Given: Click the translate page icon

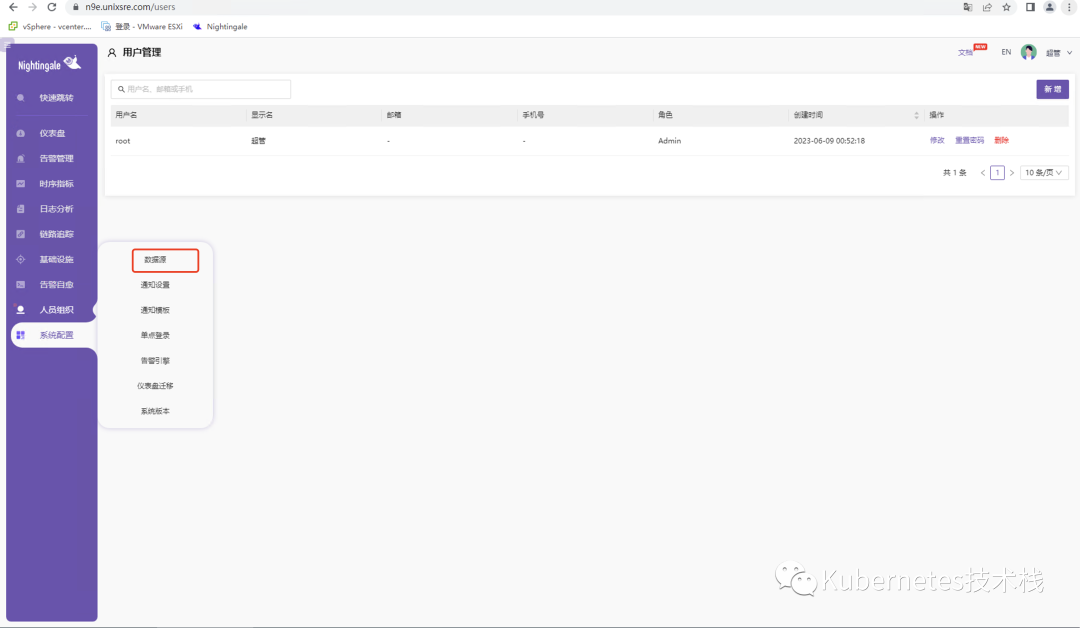Looking at the screenshot, I should point(968,7).
